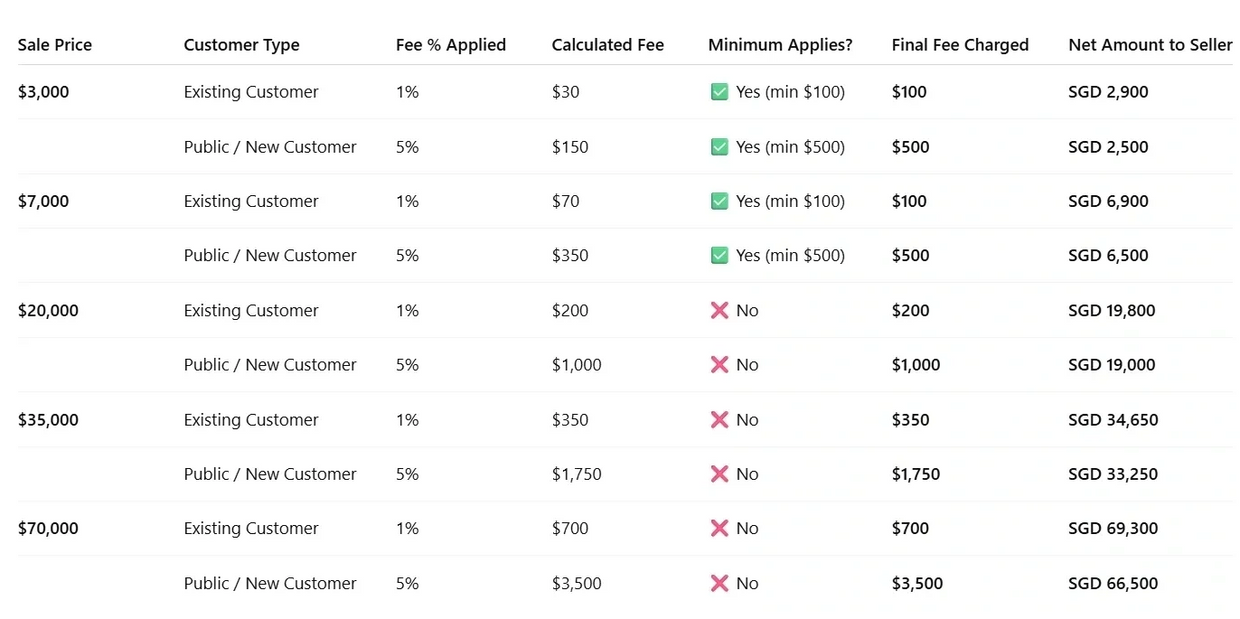Click the Final Fee Charged column header
The height and width of the screenshot is (619, 1240).
tap(960, 45)
